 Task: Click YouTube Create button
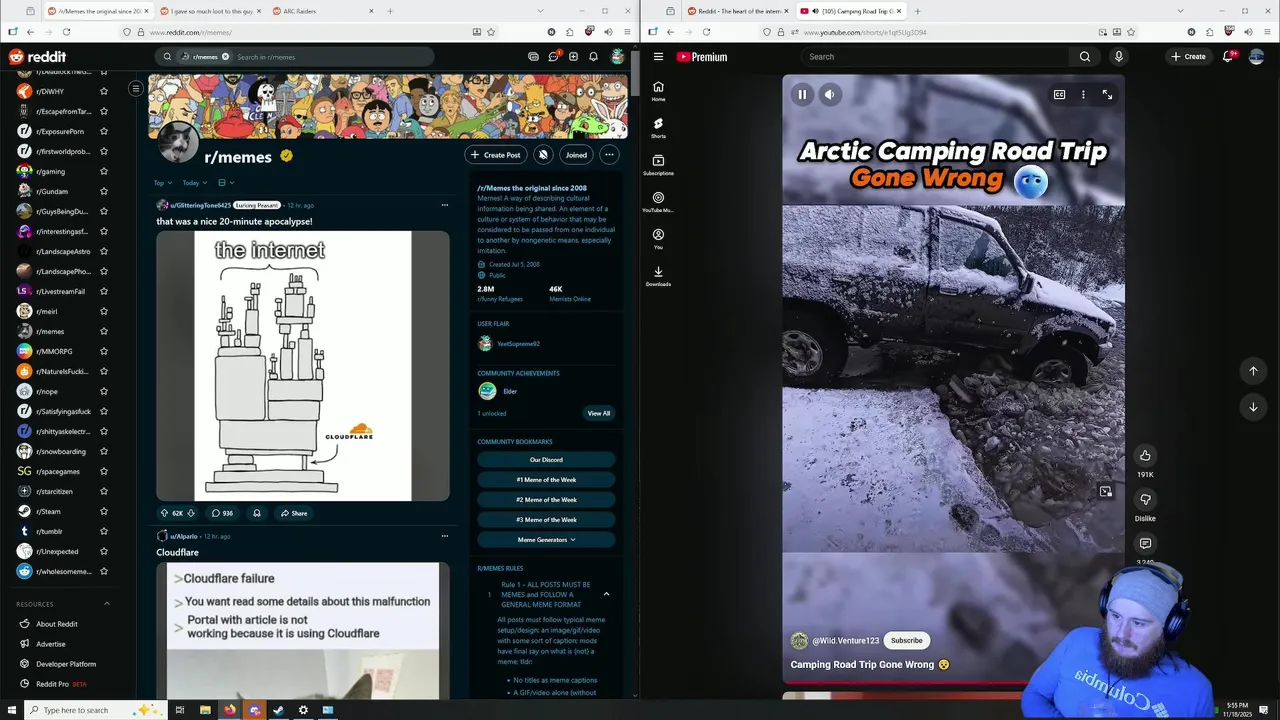[1188, 57]
